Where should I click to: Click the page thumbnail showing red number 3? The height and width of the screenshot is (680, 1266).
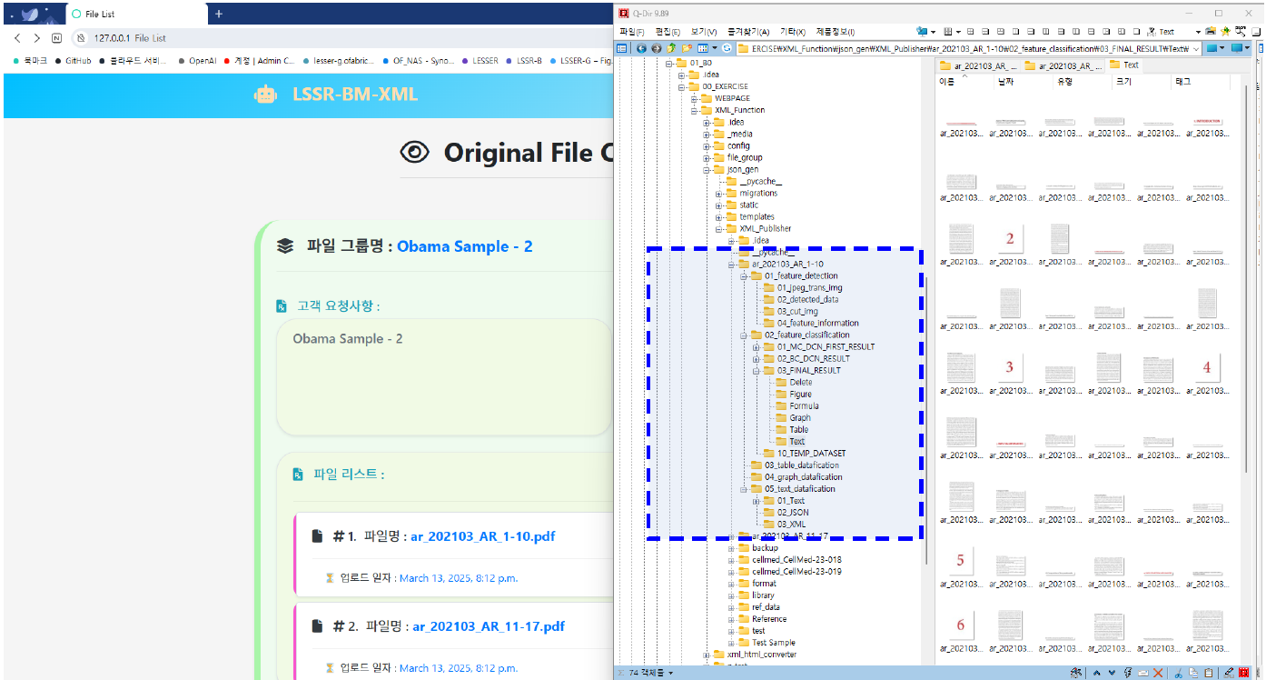pyautogui.click(x=1009, y=368)
